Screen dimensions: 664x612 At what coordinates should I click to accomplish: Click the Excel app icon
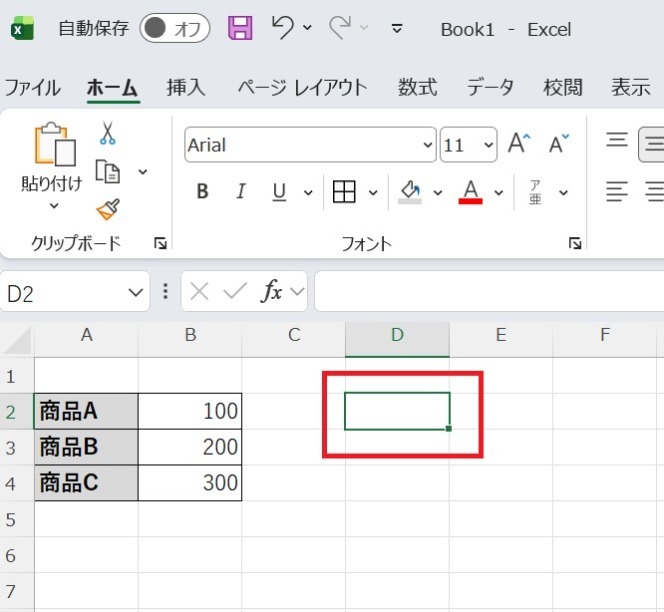coord(22,29)
